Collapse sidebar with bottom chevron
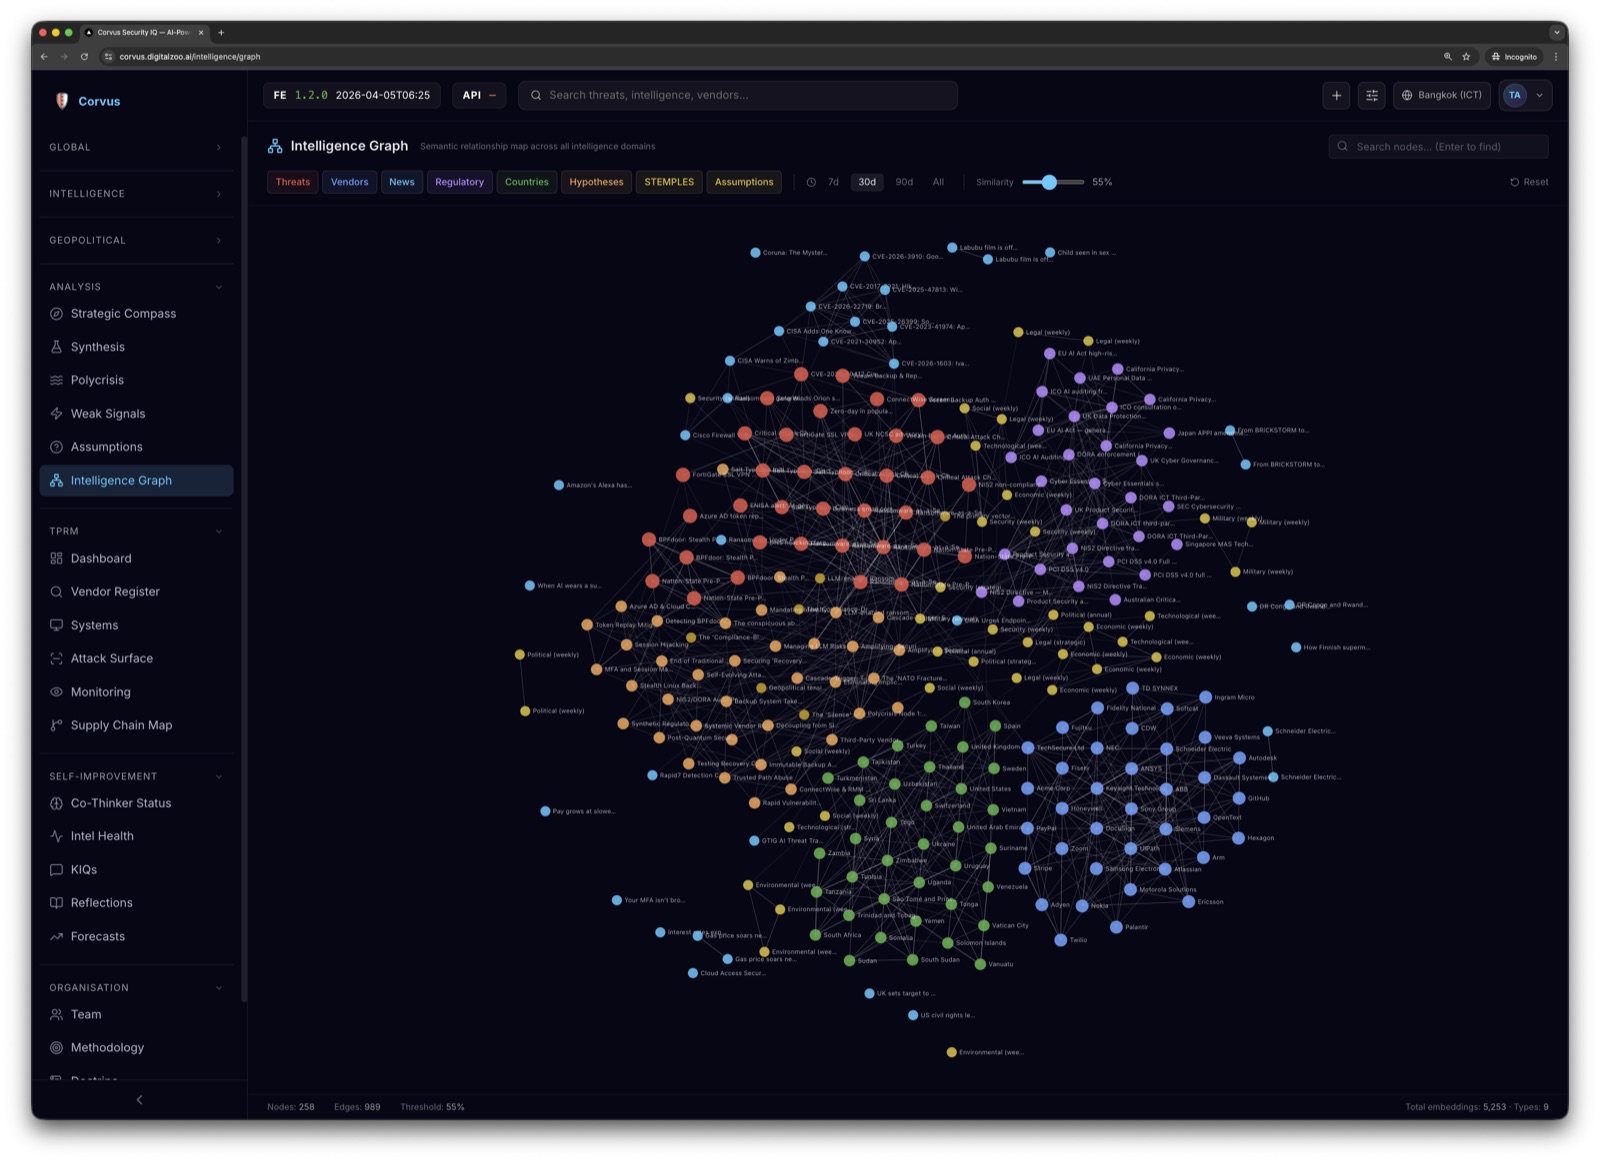The width and height of the screenshot is (1600, 1161). click(x=139, y=1100)
